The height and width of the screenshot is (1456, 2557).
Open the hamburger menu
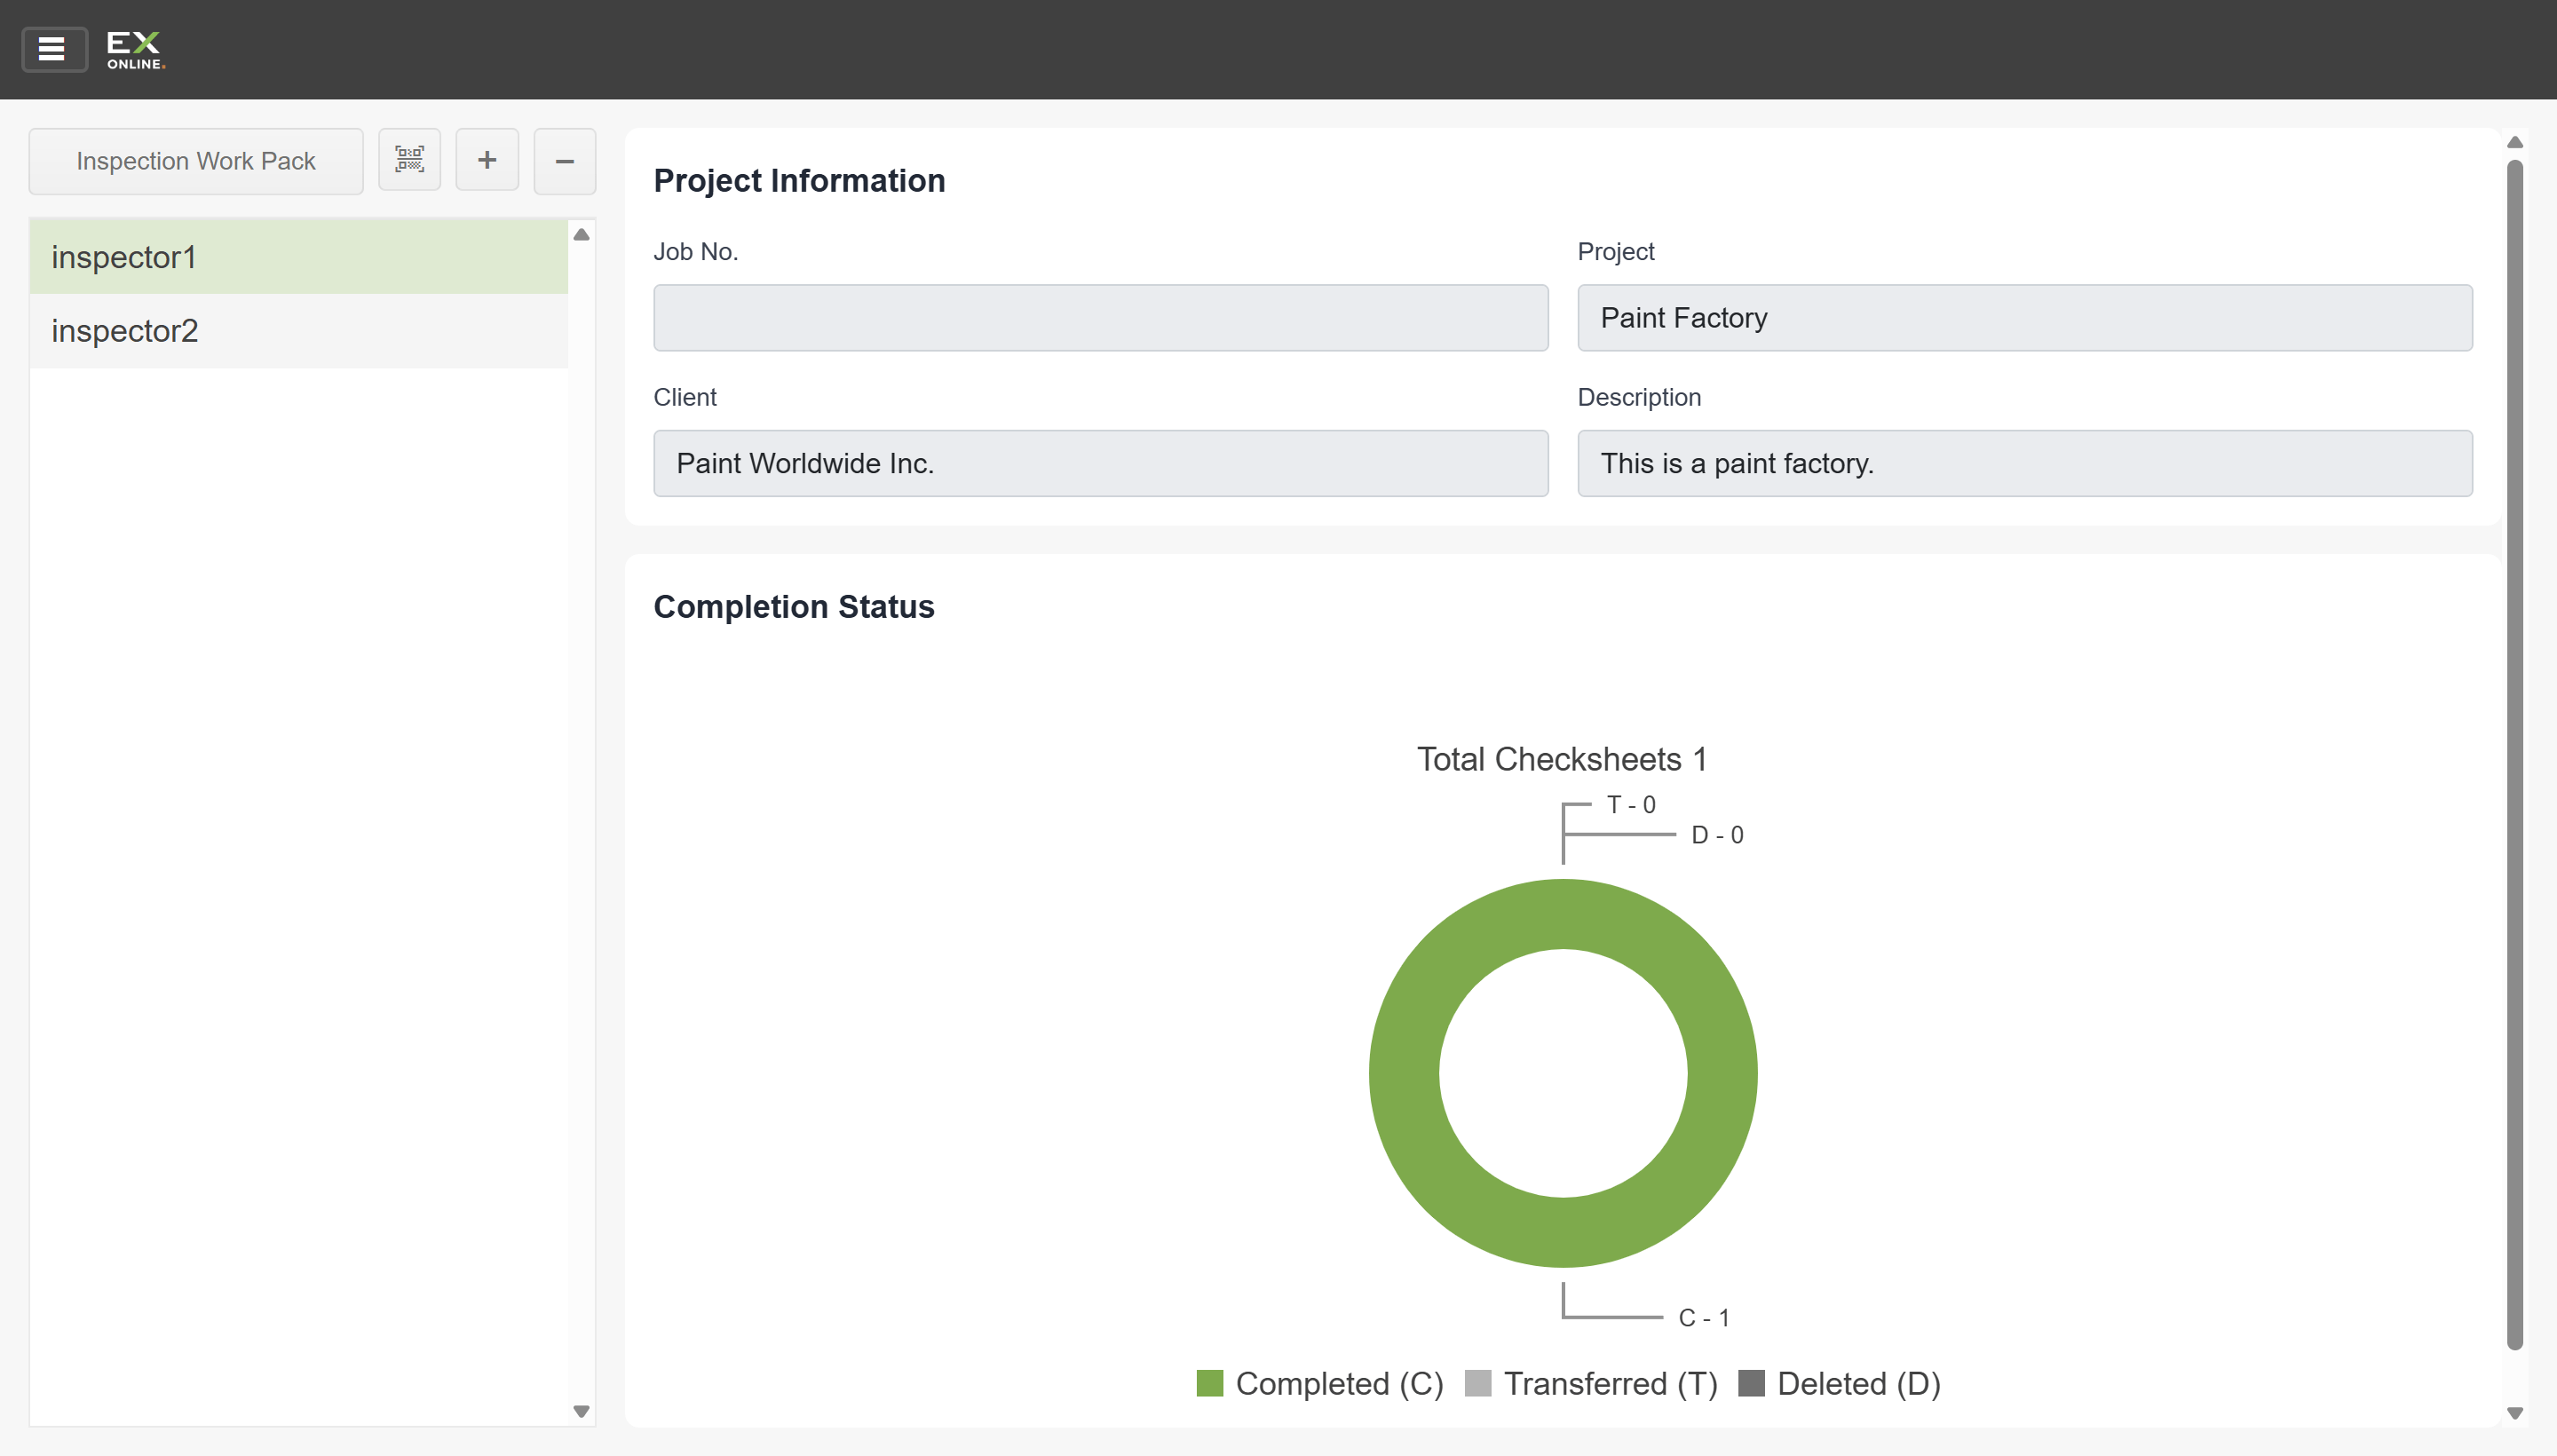[x=54, y=49]
